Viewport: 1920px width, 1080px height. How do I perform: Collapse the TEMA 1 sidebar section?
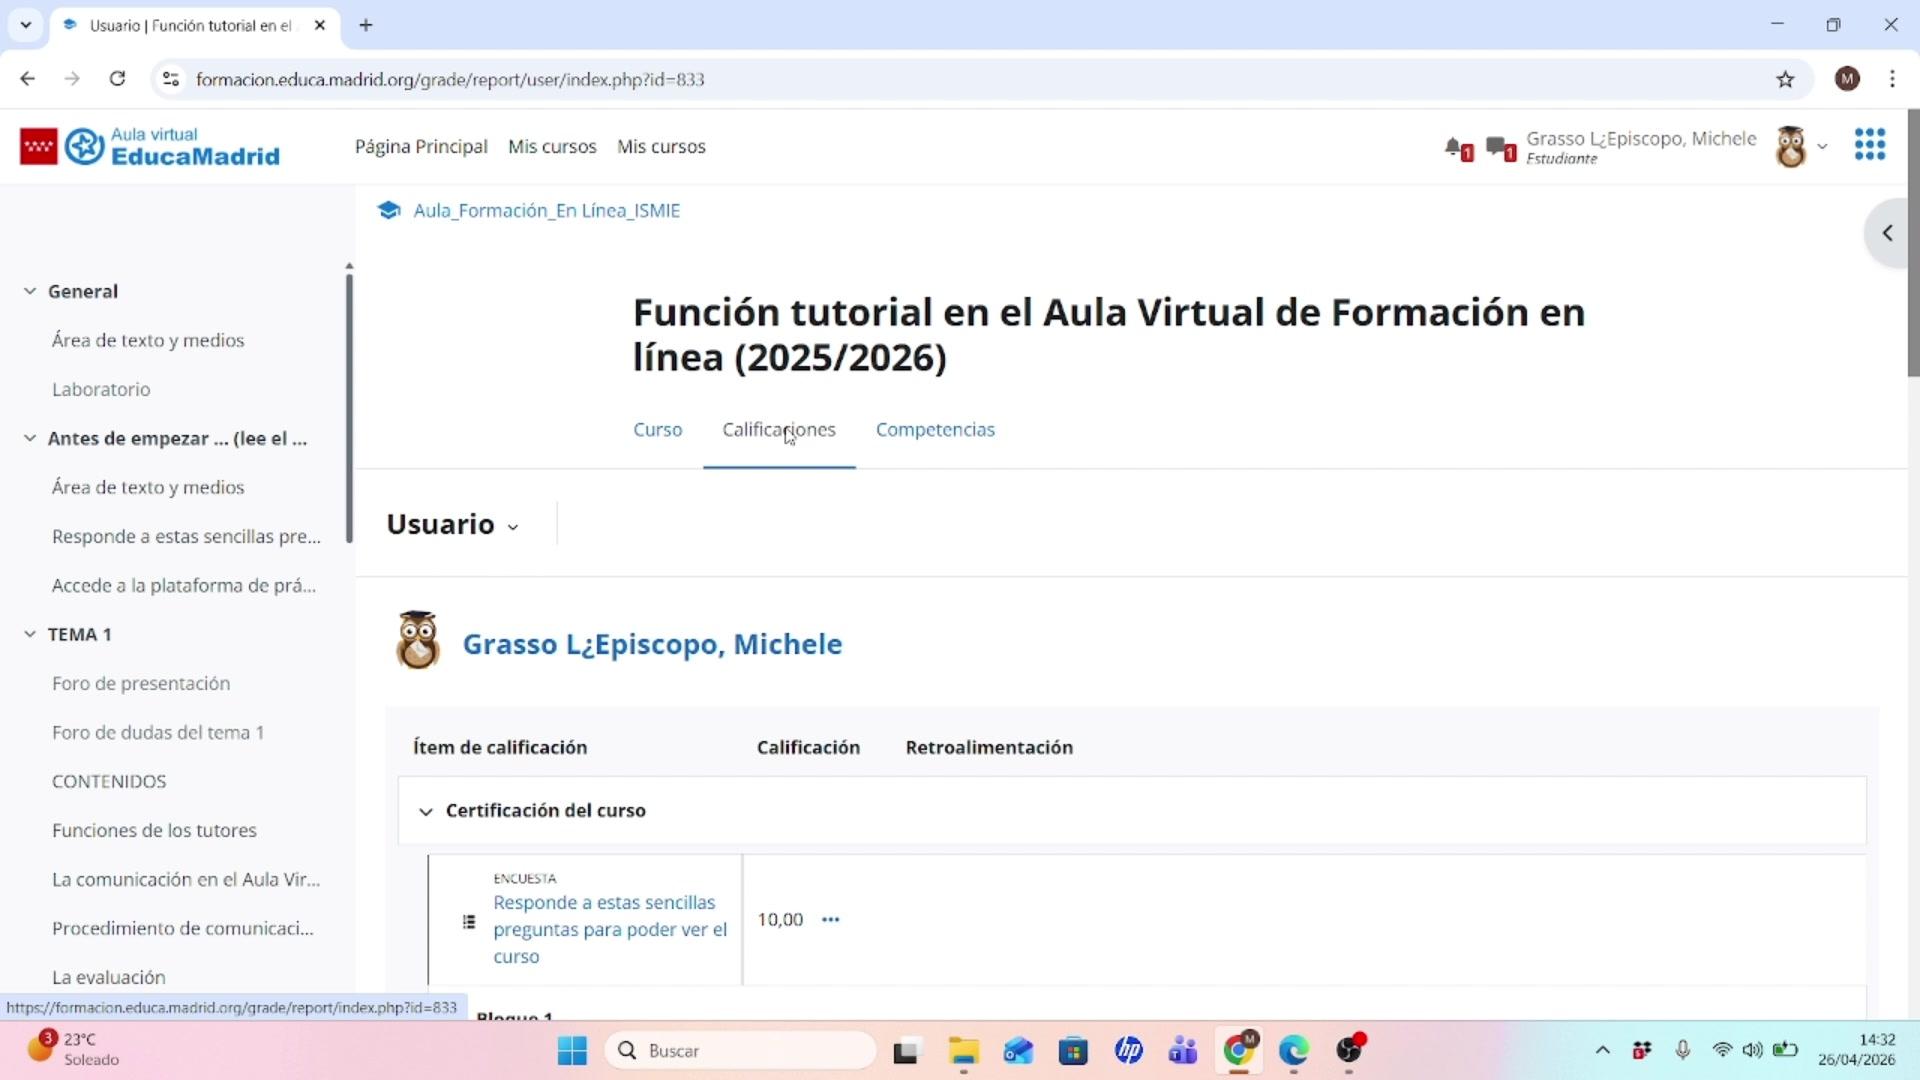(30, 634)
